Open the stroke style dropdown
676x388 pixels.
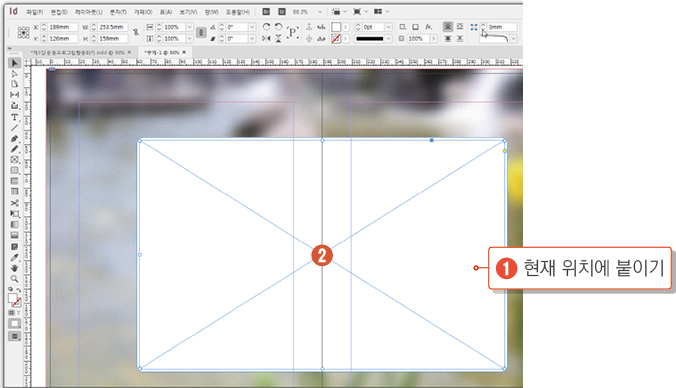[x=388, y=38]
